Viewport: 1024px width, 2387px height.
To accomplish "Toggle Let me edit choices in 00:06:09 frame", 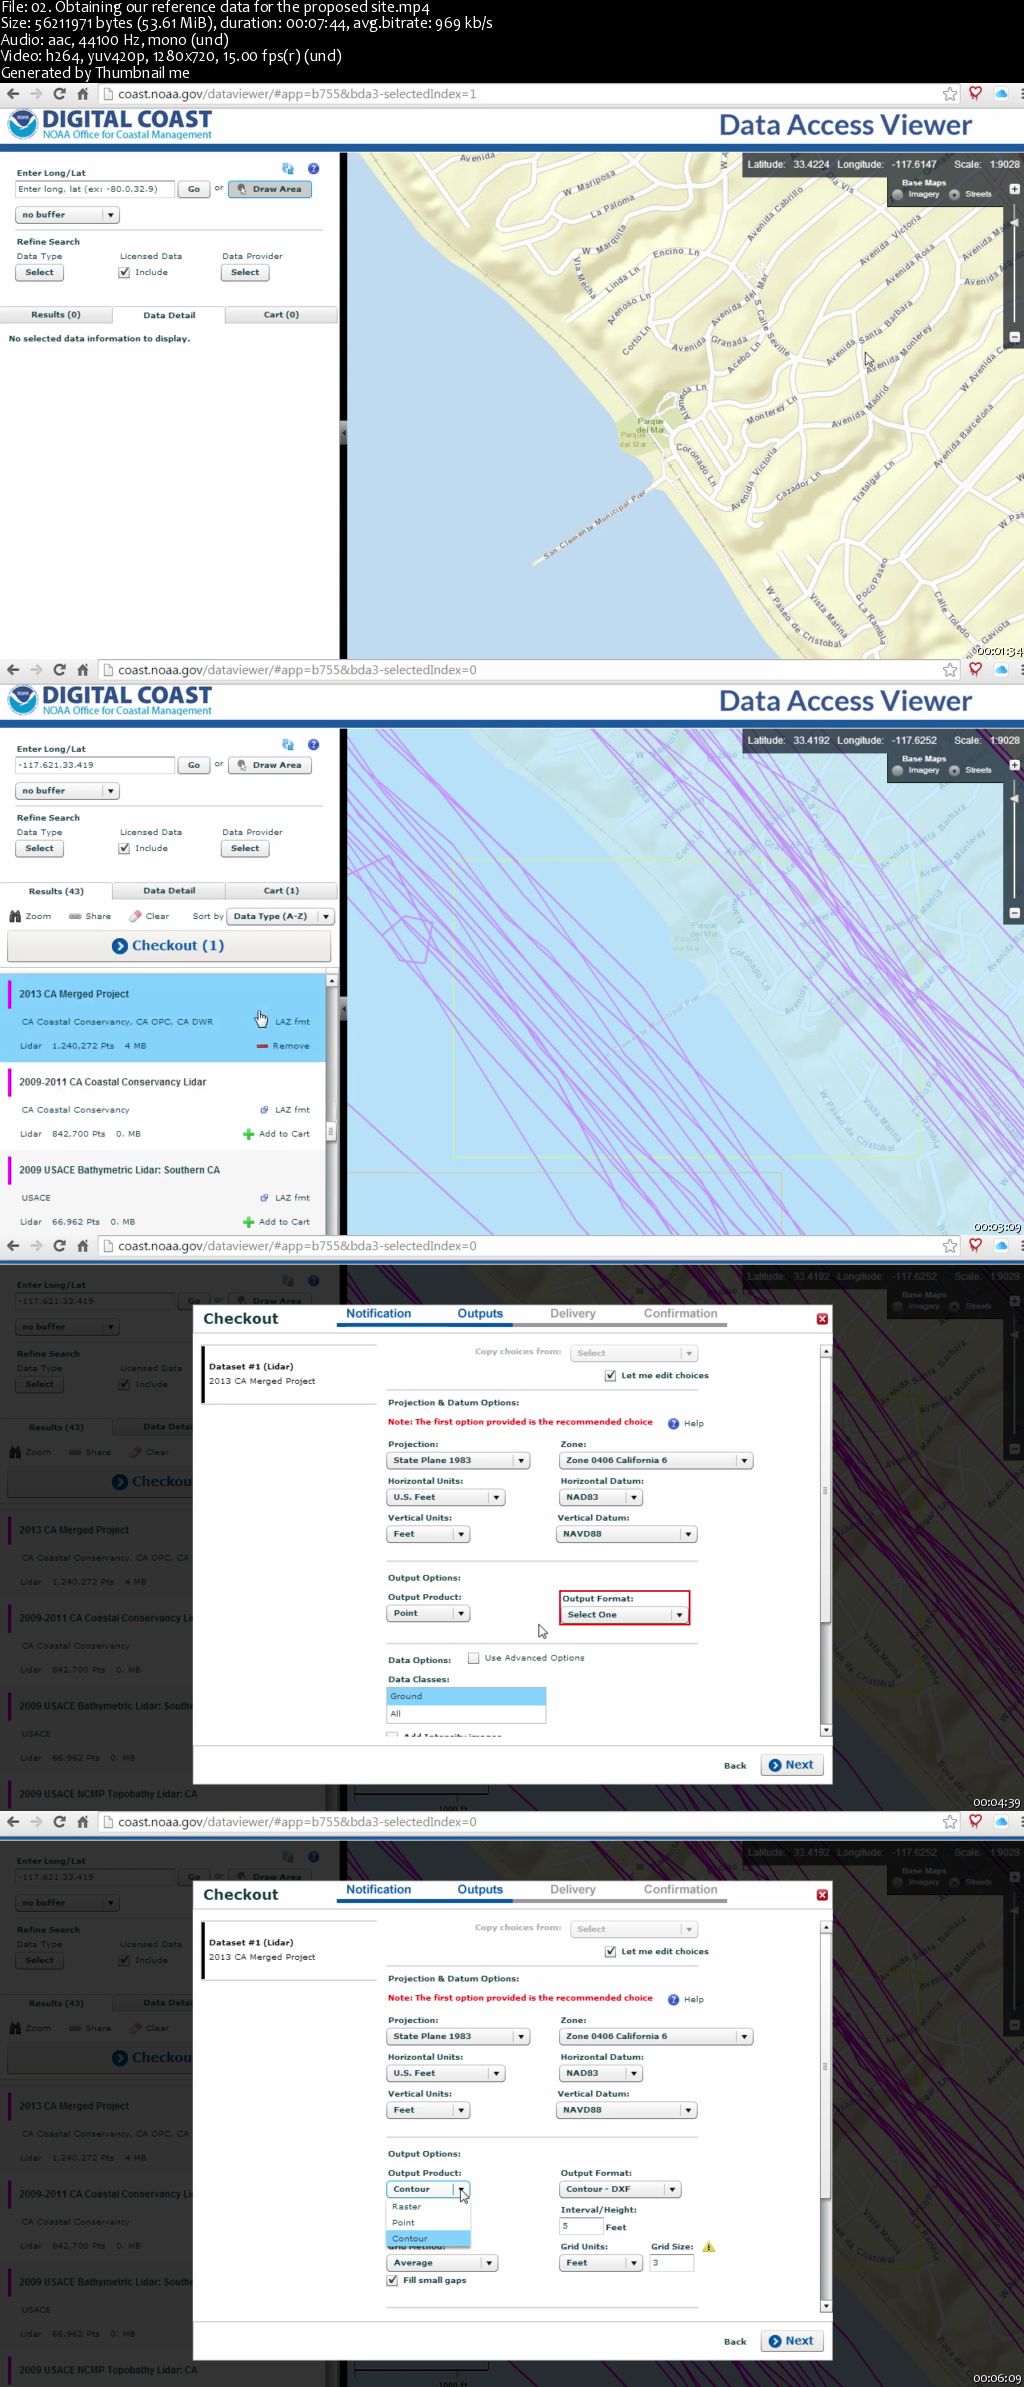I will [x=610, y=1952].
